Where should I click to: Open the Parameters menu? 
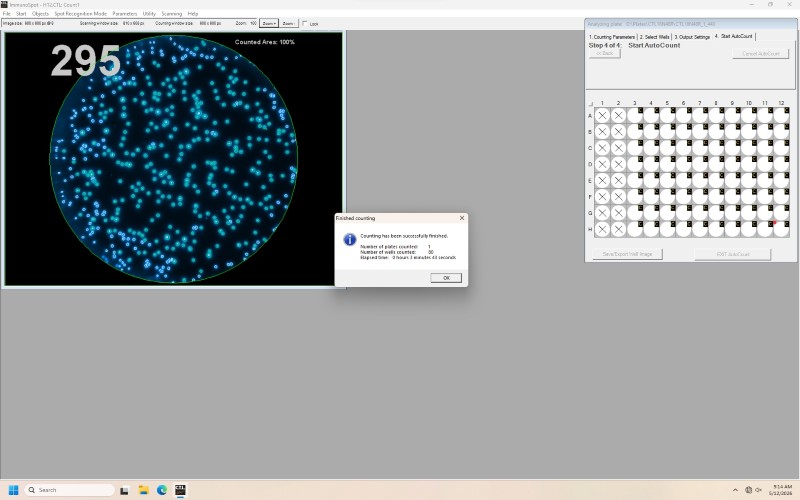tap(124, 14)
